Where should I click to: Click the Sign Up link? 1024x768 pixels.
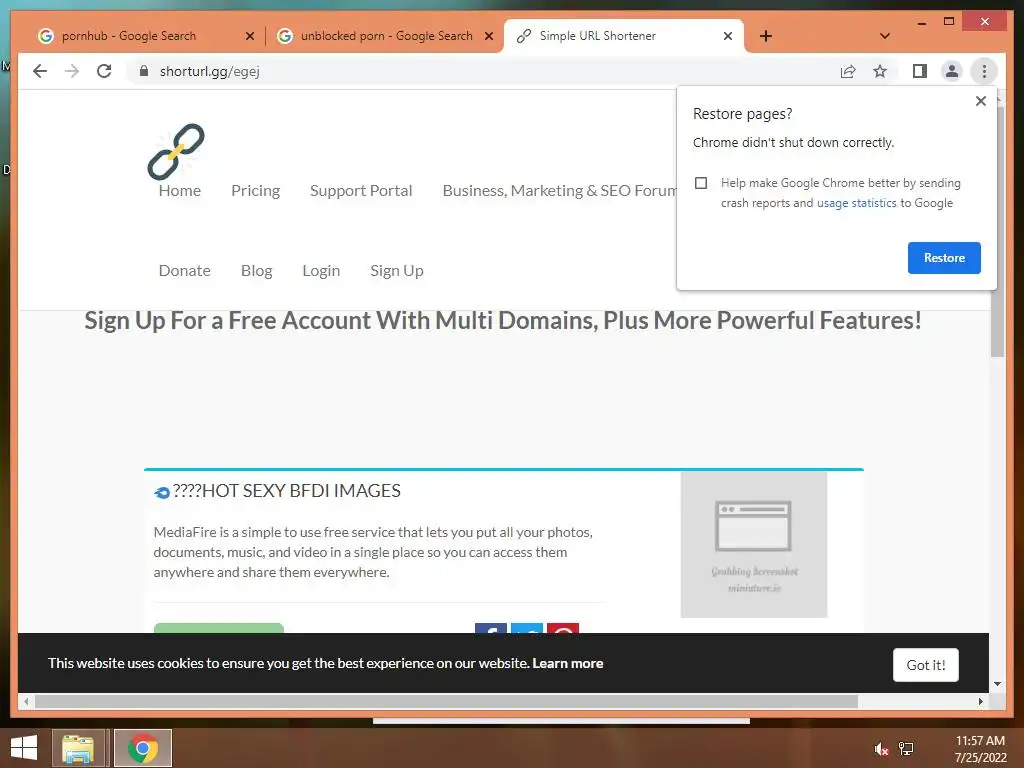coord(396,270)
